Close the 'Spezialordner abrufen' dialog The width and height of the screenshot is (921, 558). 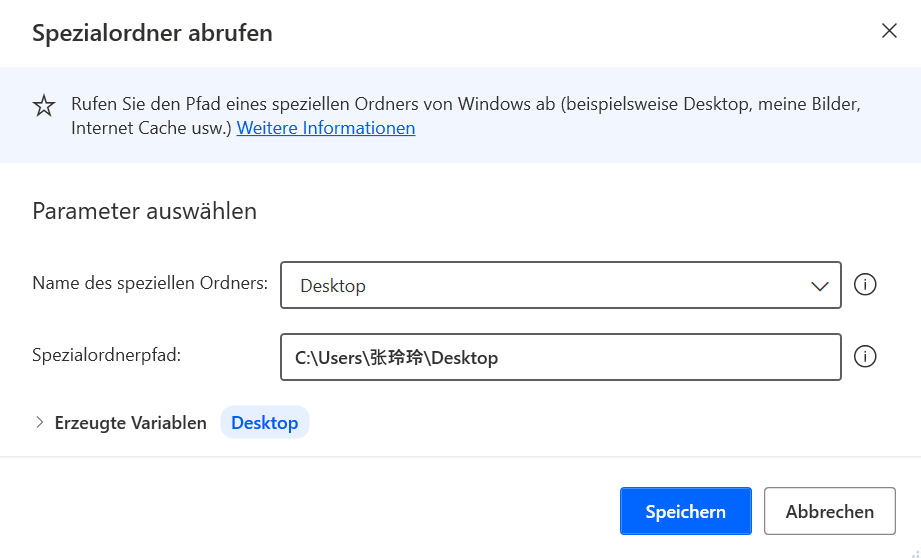tap(889, 31)
